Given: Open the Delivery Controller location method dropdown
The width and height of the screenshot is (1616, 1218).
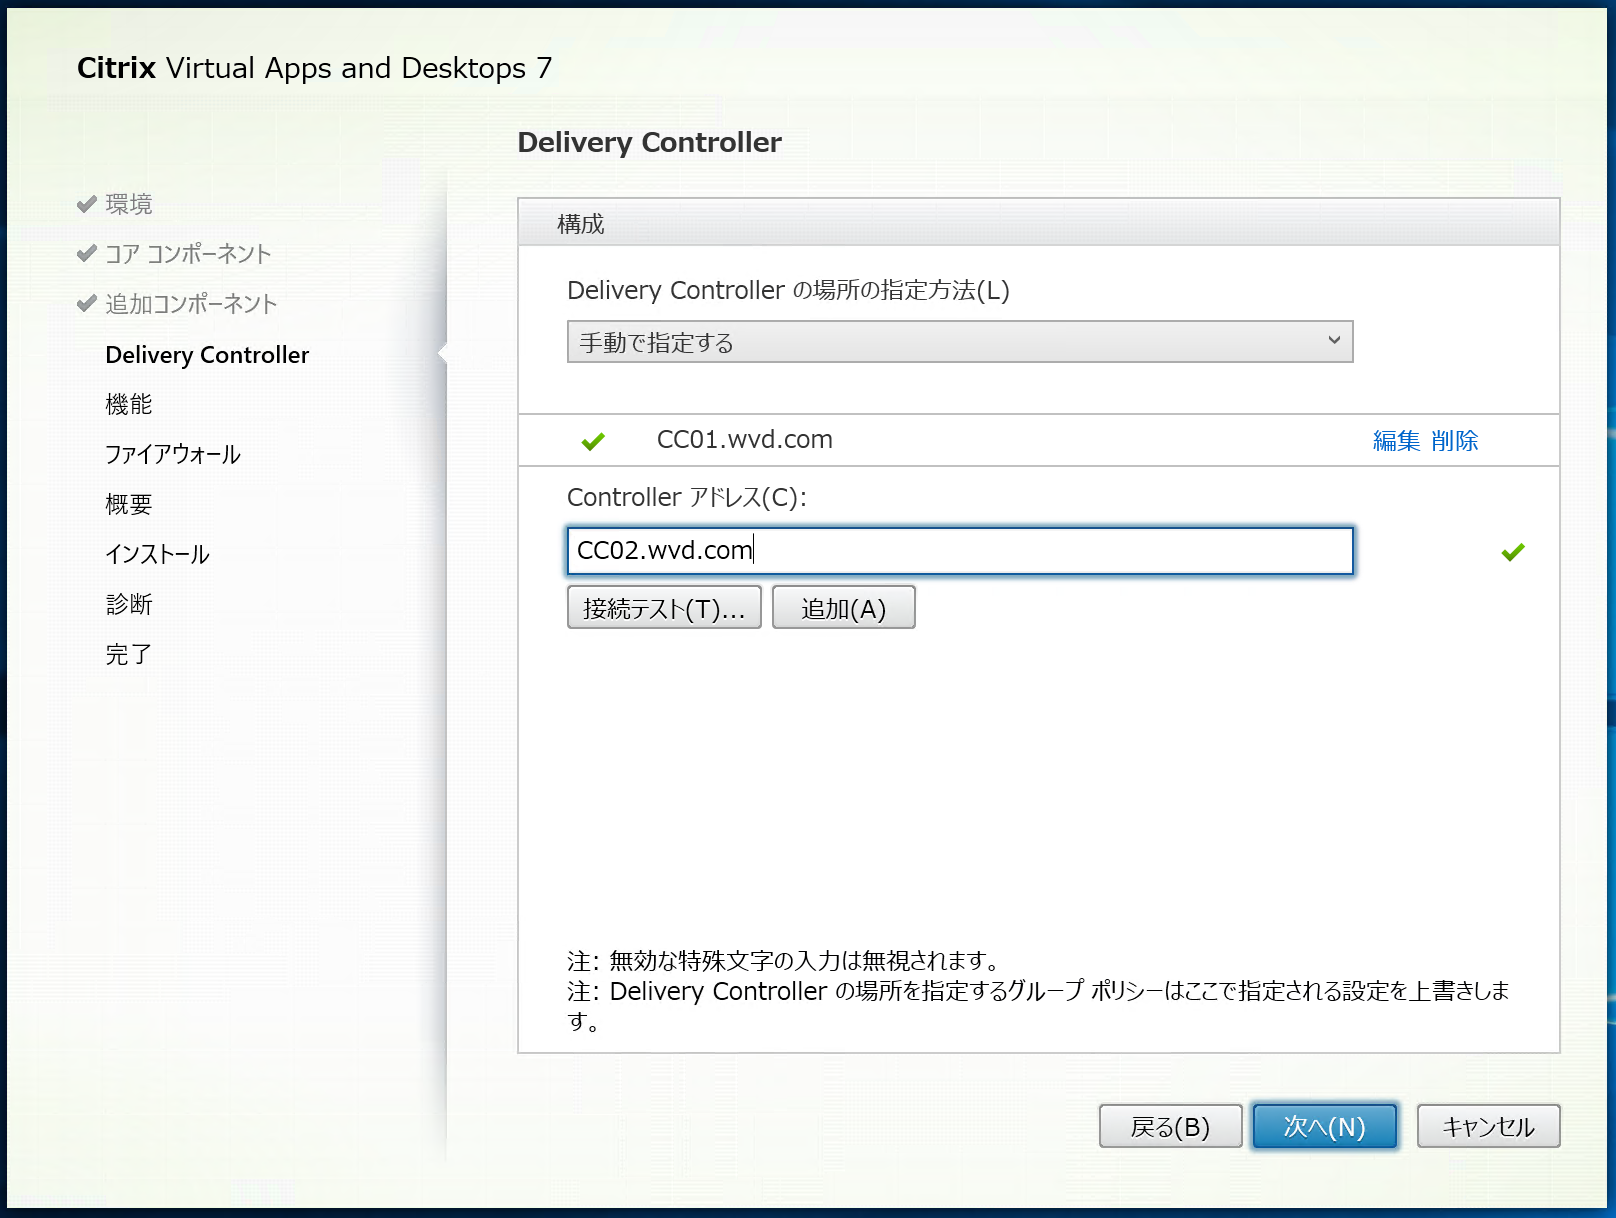Looking at the screenshot, I should (959, 341).
